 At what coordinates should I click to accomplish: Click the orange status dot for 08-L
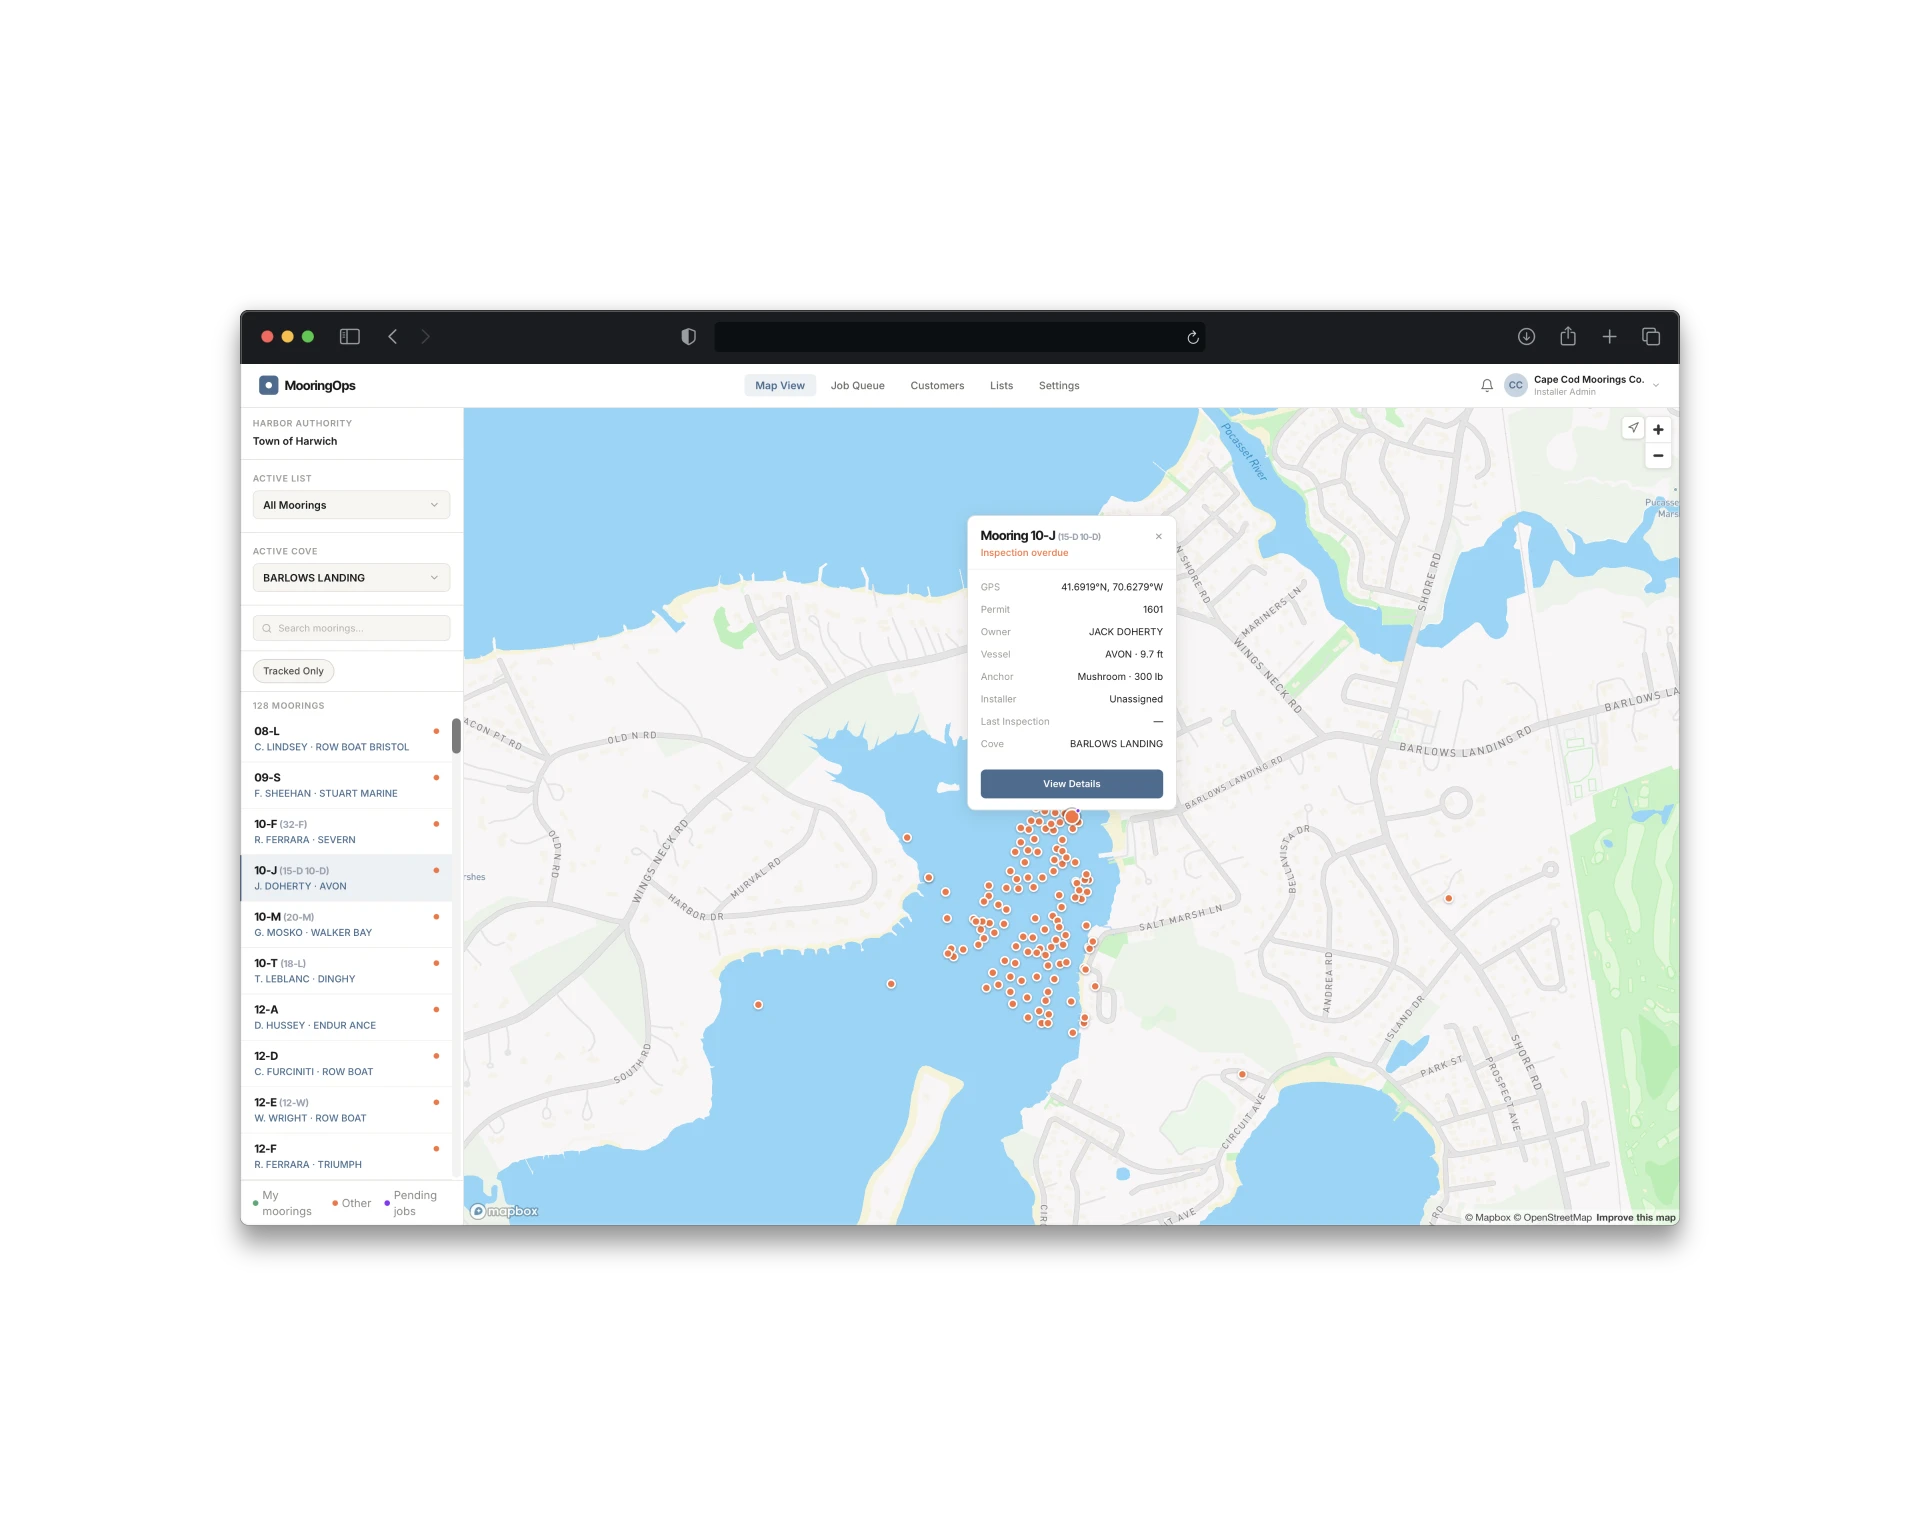[436, 731]
